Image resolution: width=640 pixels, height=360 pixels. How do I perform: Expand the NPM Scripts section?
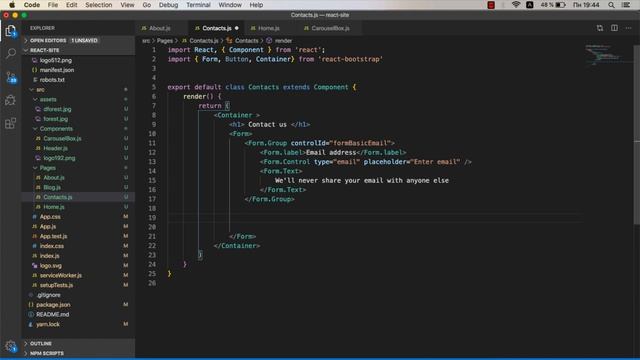pos(78,353)
